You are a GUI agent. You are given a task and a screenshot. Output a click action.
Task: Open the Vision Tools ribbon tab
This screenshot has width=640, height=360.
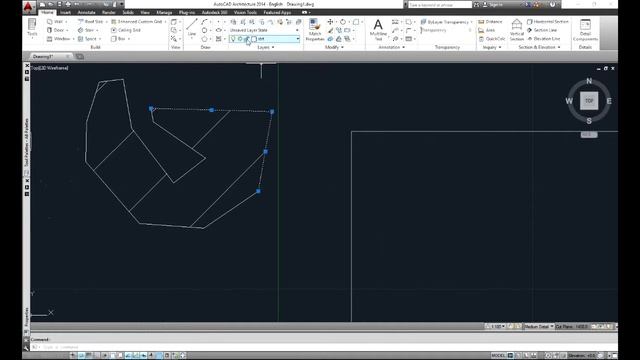coord(245,13)
